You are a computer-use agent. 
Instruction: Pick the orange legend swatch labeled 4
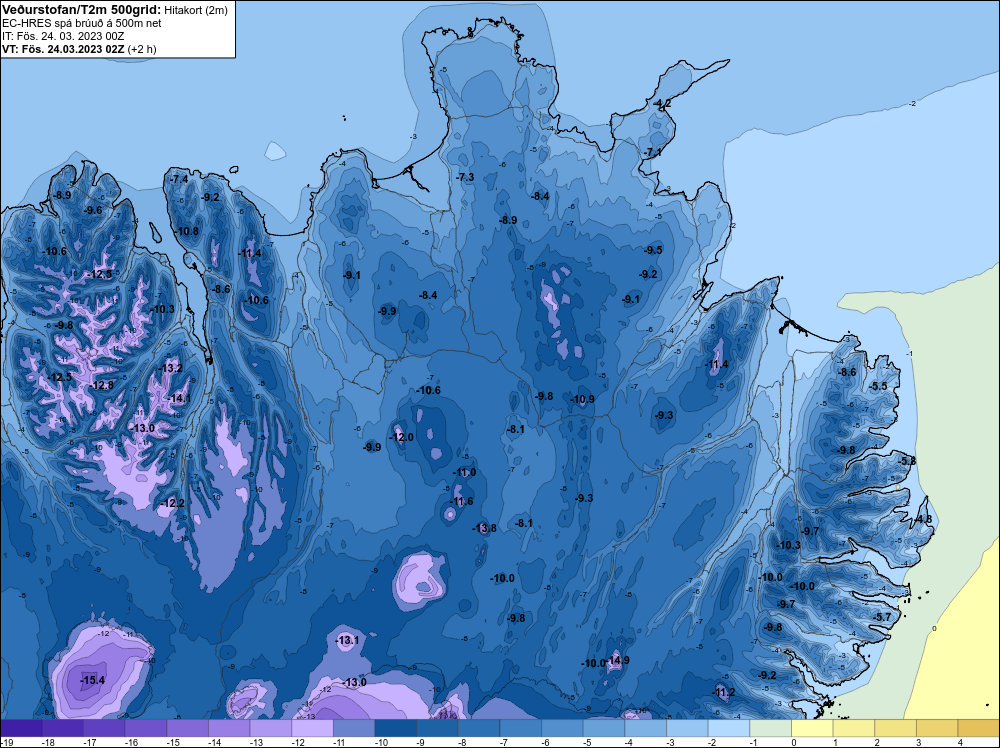point(978,728)
